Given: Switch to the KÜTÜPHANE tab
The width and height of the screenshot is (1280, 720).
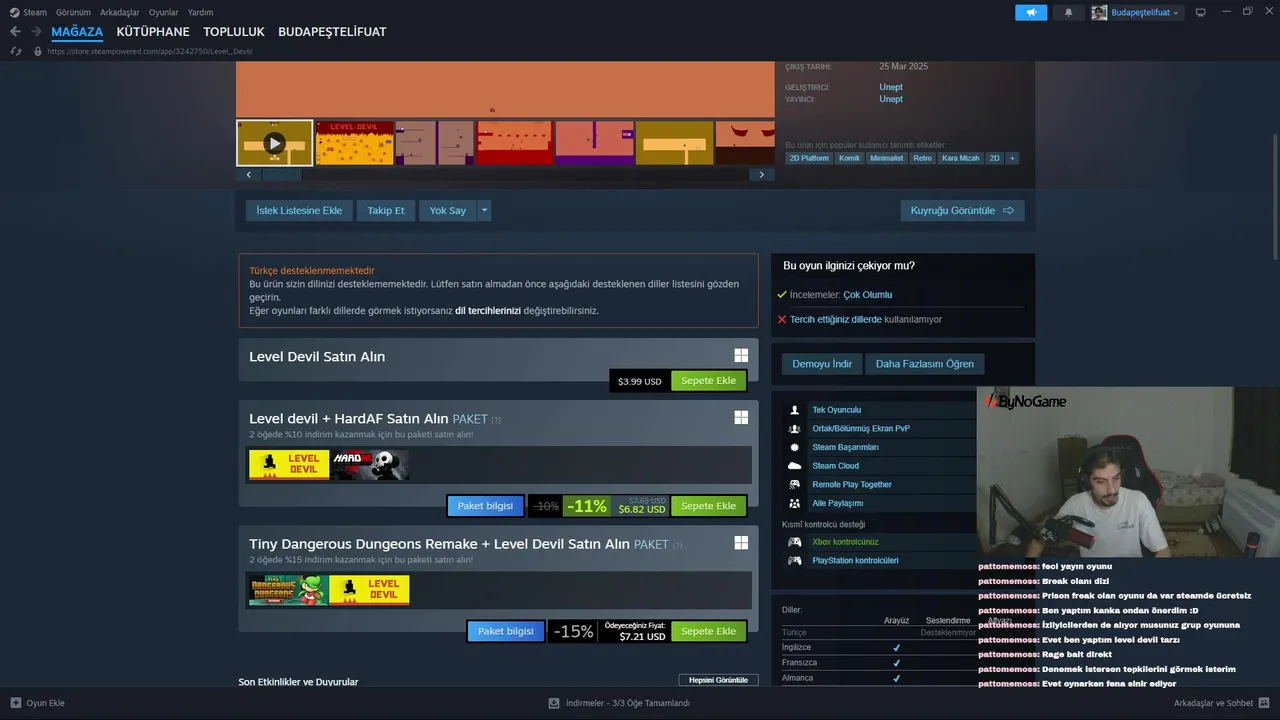Looking at the screenshot, I should pyautogui.click(x=153, y=32).
